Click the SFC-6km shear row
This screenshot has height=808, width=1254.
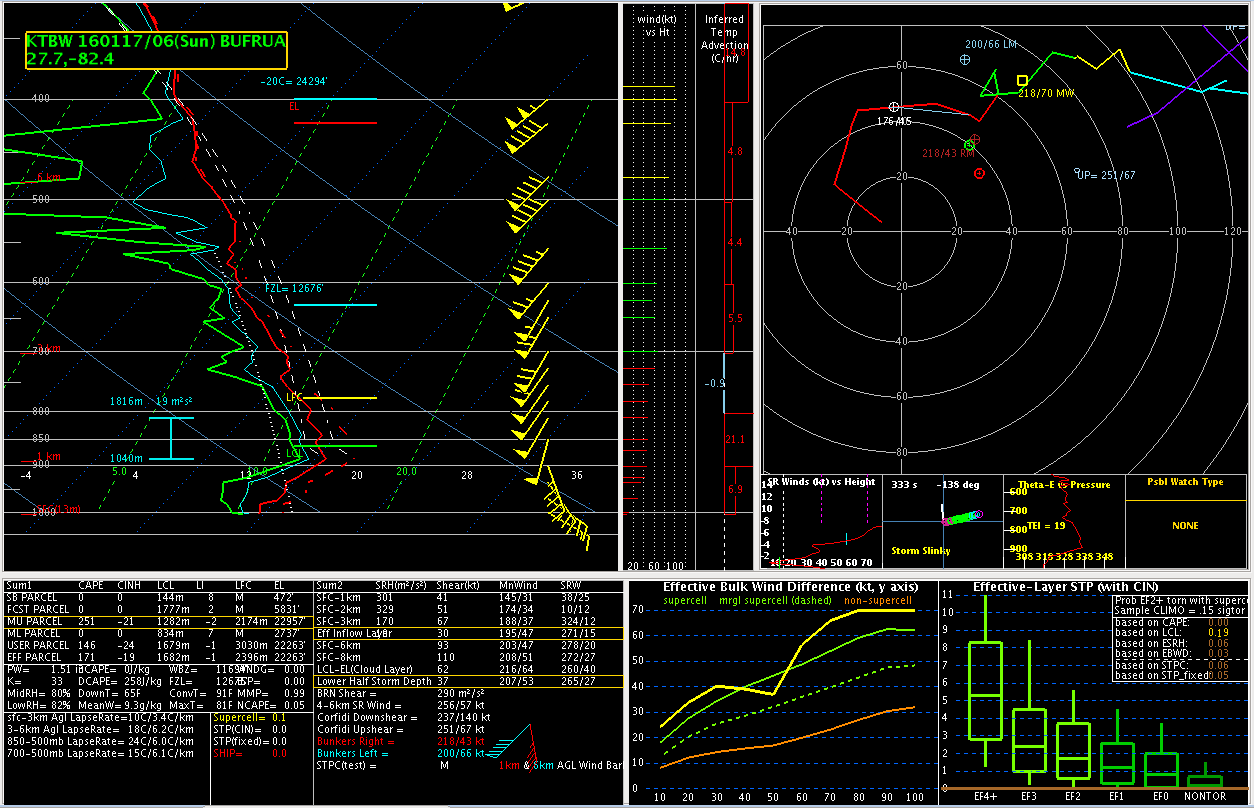pyautogui.click(x=469, y=645)
